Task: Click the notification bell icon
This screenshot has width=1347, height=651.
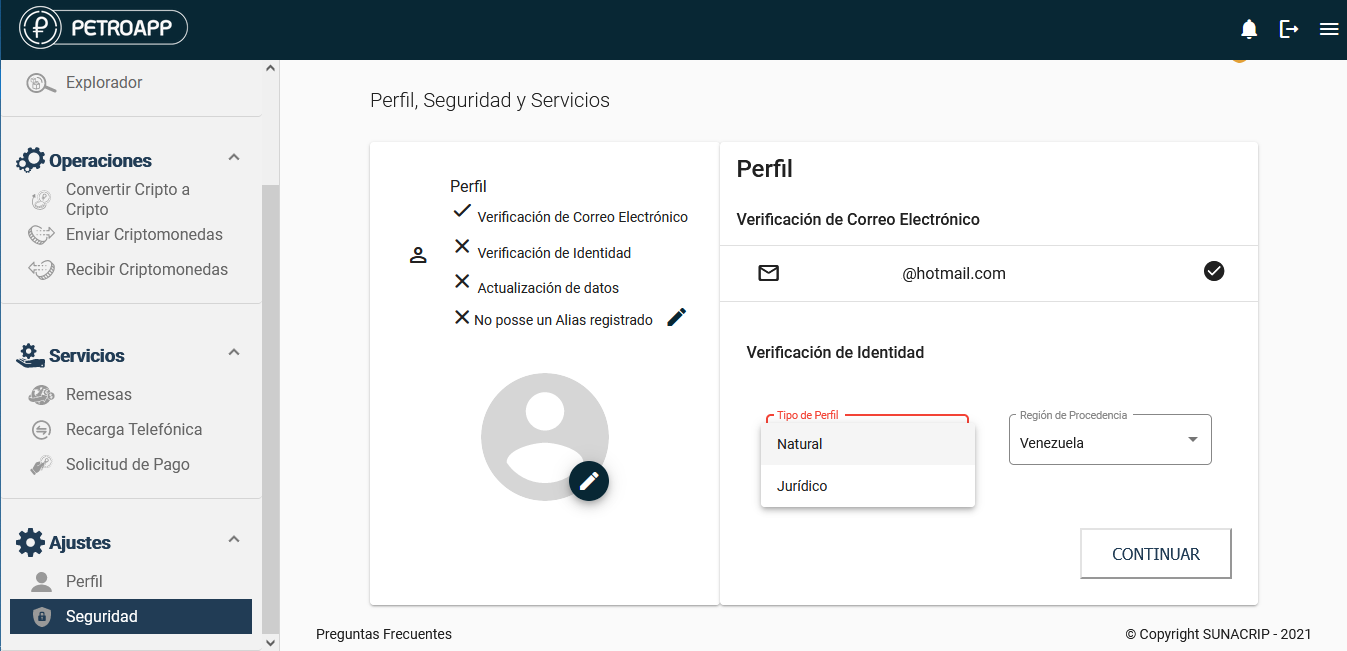Action: tap(1249, 29)
